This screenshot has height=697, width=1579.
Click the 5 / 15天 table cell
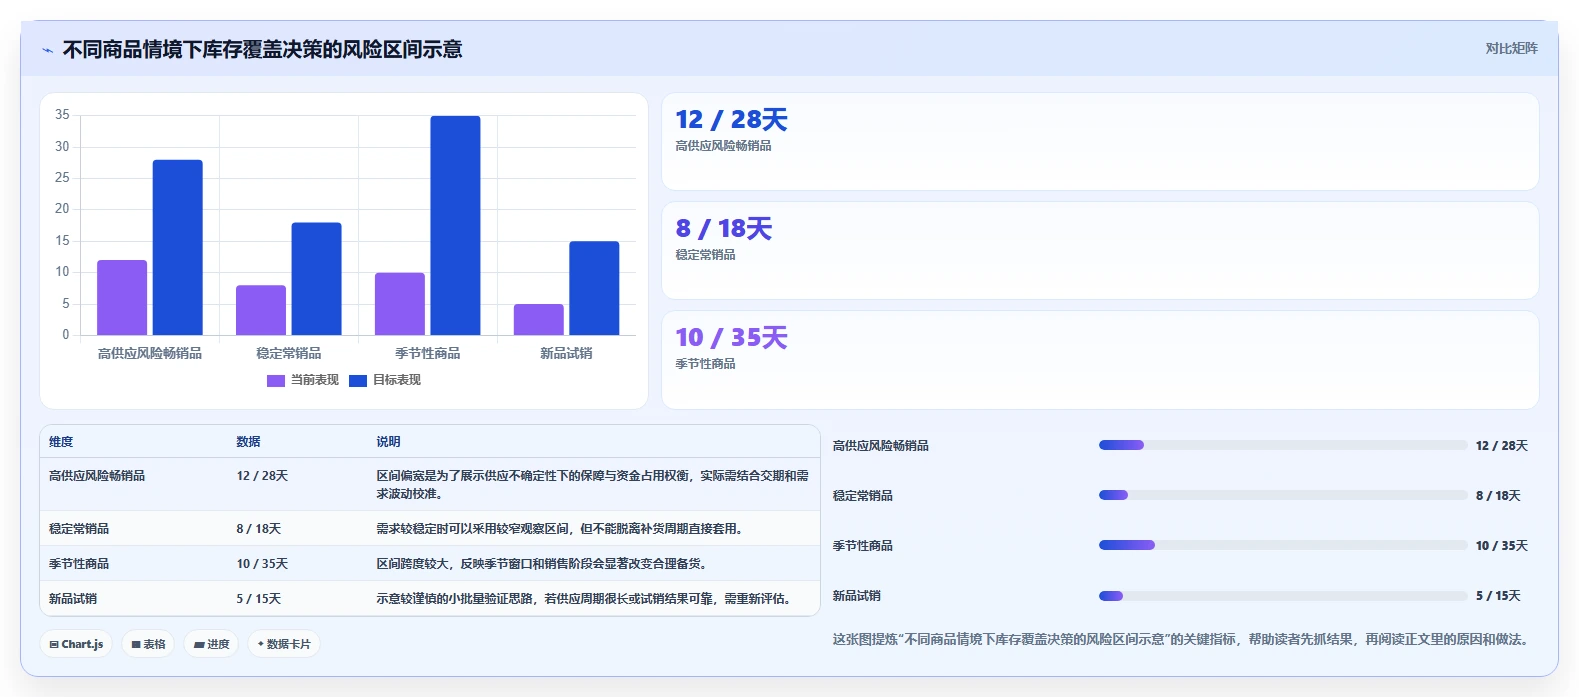[x=258, y=598]
